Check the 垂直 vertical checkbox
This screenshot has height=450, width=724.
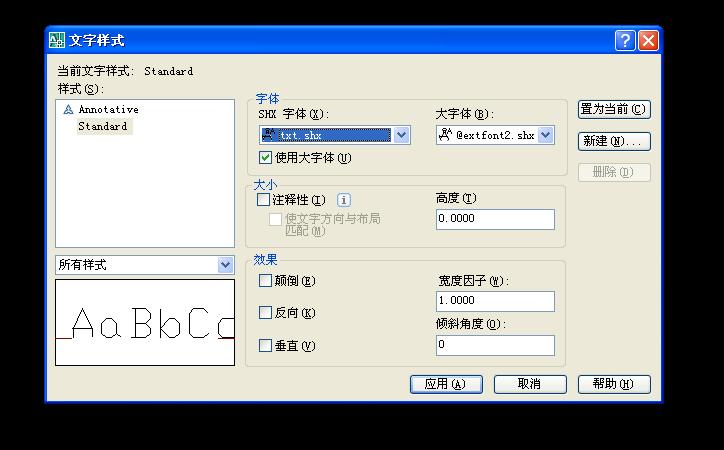click(266, 346)
